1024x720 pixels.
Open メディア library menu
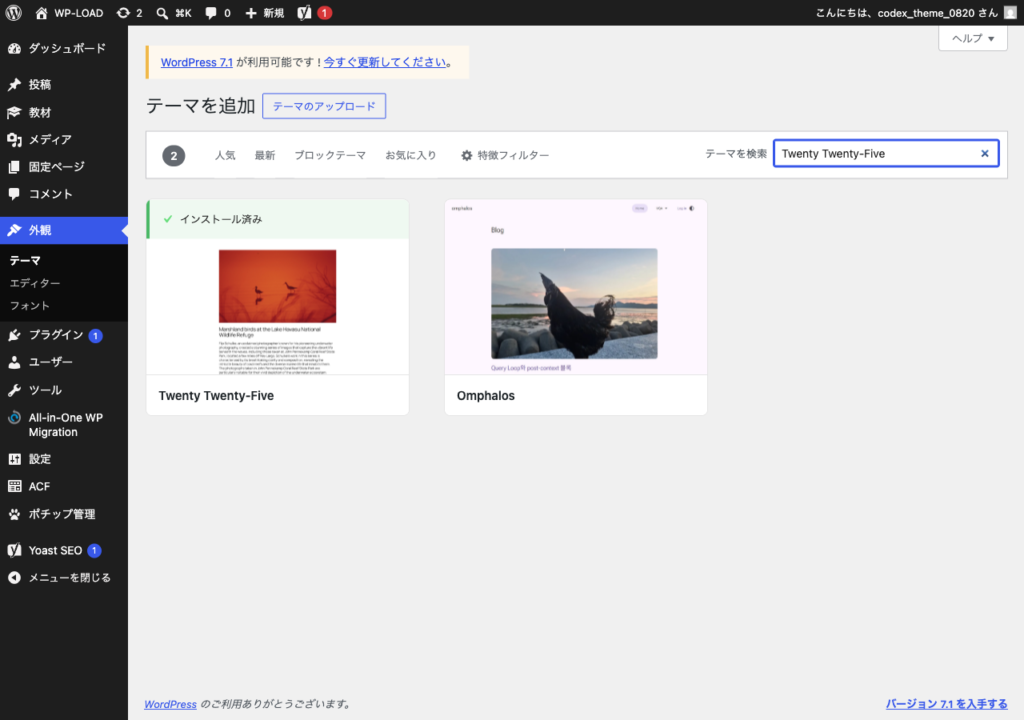(x=64, y=139)
